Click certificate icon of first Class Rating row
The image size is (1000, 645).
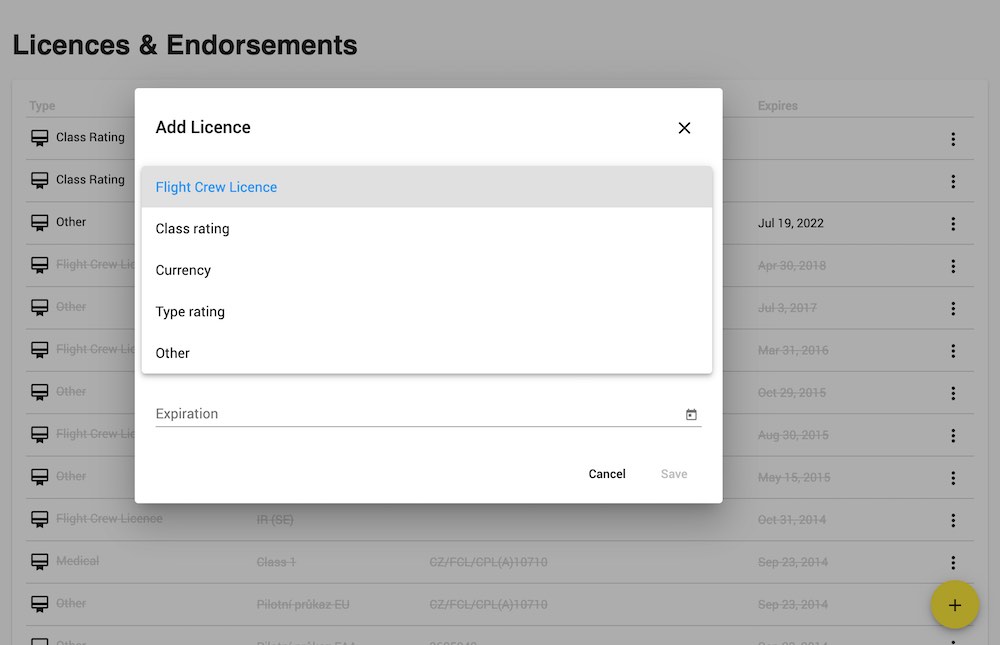[x=40, y=138]
